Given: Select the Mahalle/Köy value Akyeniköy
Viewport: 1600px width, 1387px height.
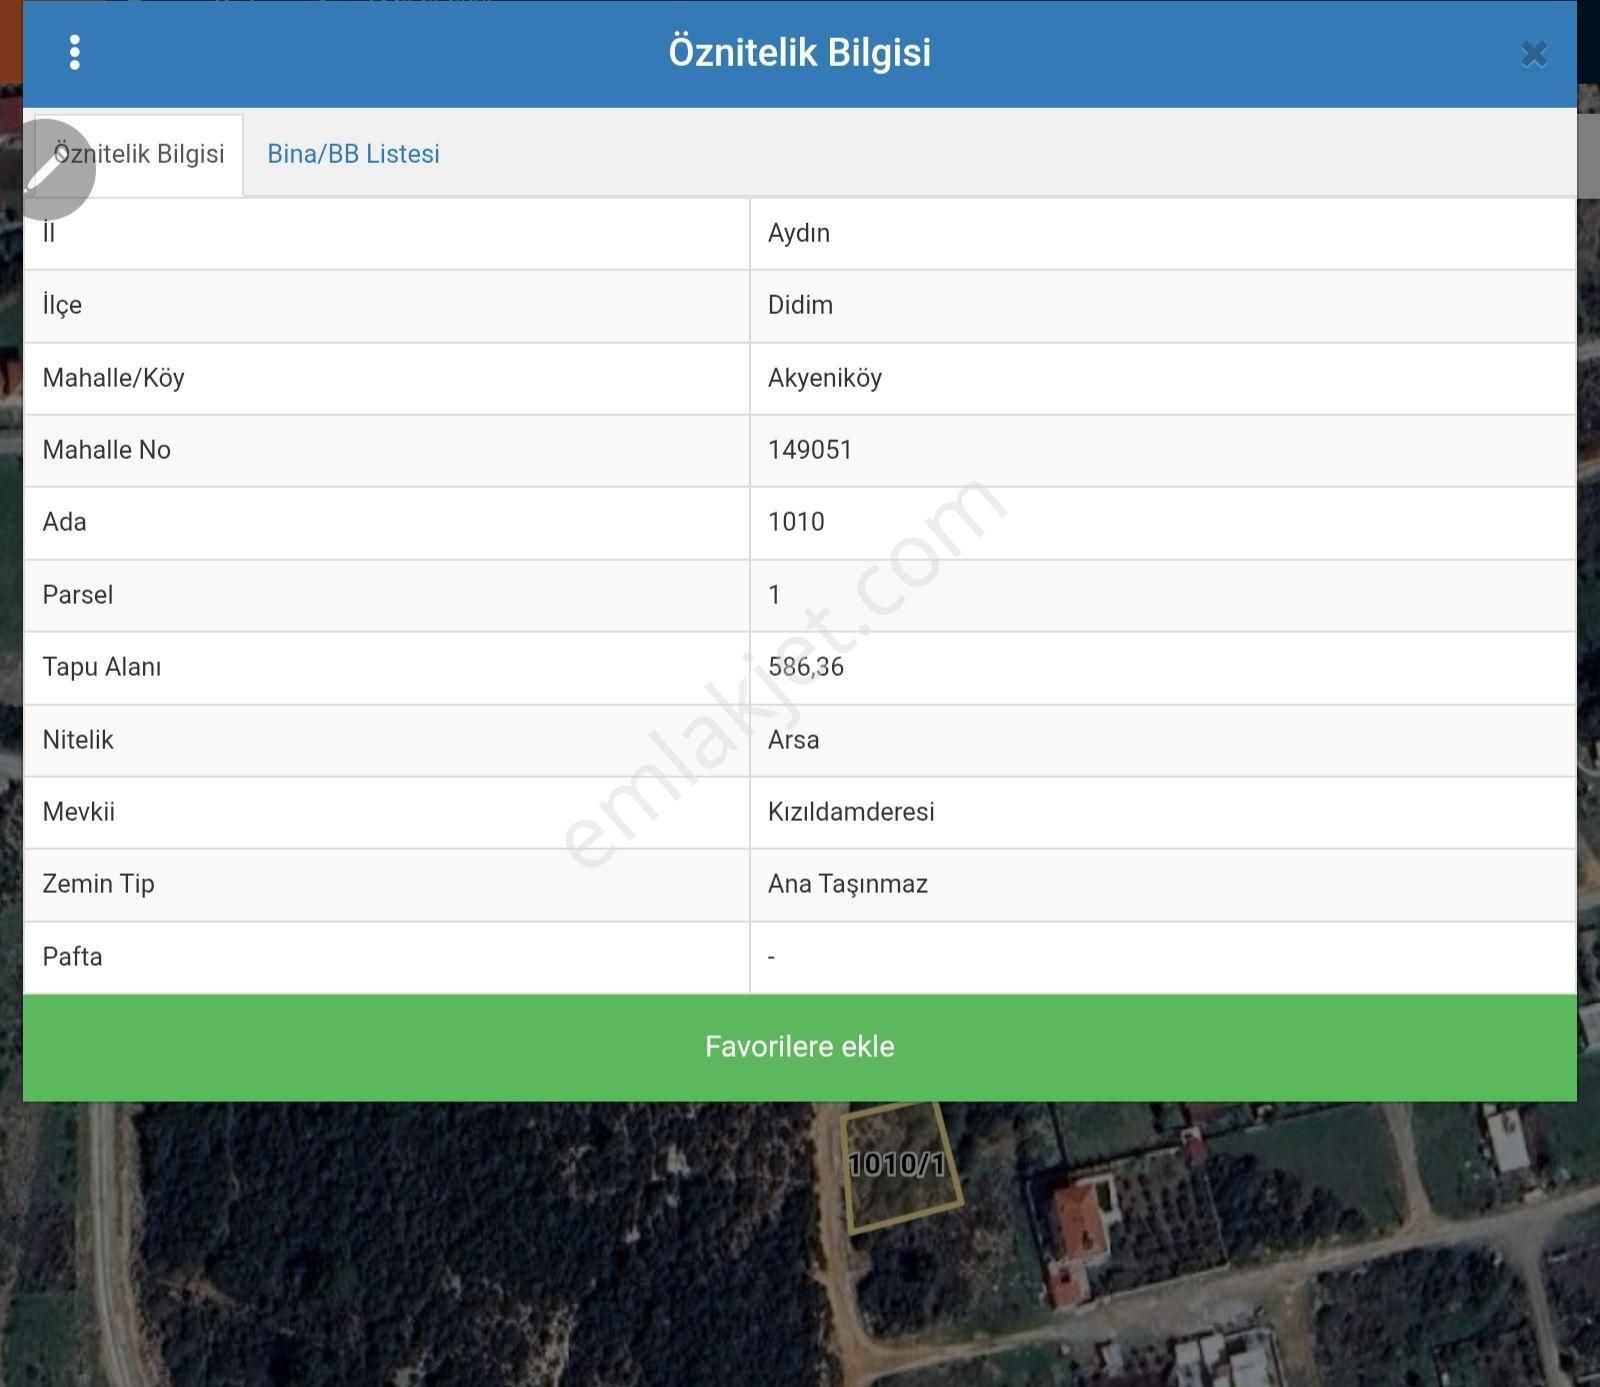Looking at the screenshot, I should pos(825,378).
